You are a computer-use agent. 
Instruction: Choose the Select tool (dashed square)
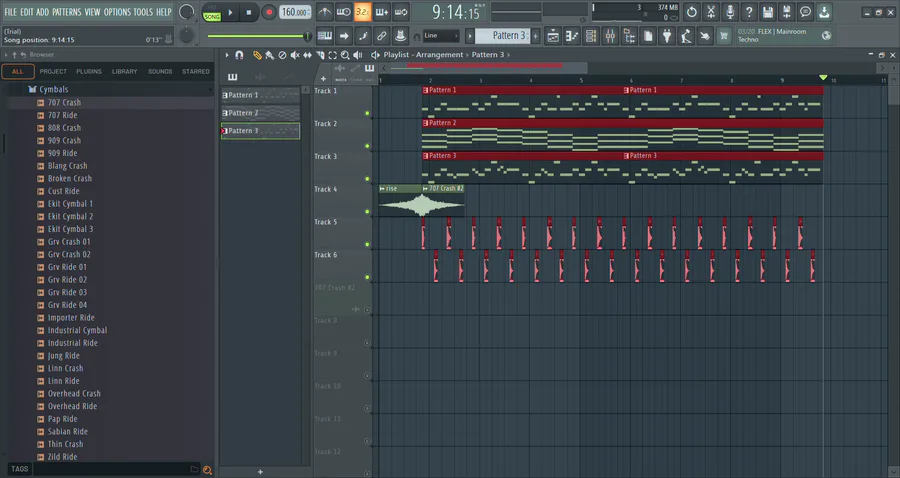(332, 55)
